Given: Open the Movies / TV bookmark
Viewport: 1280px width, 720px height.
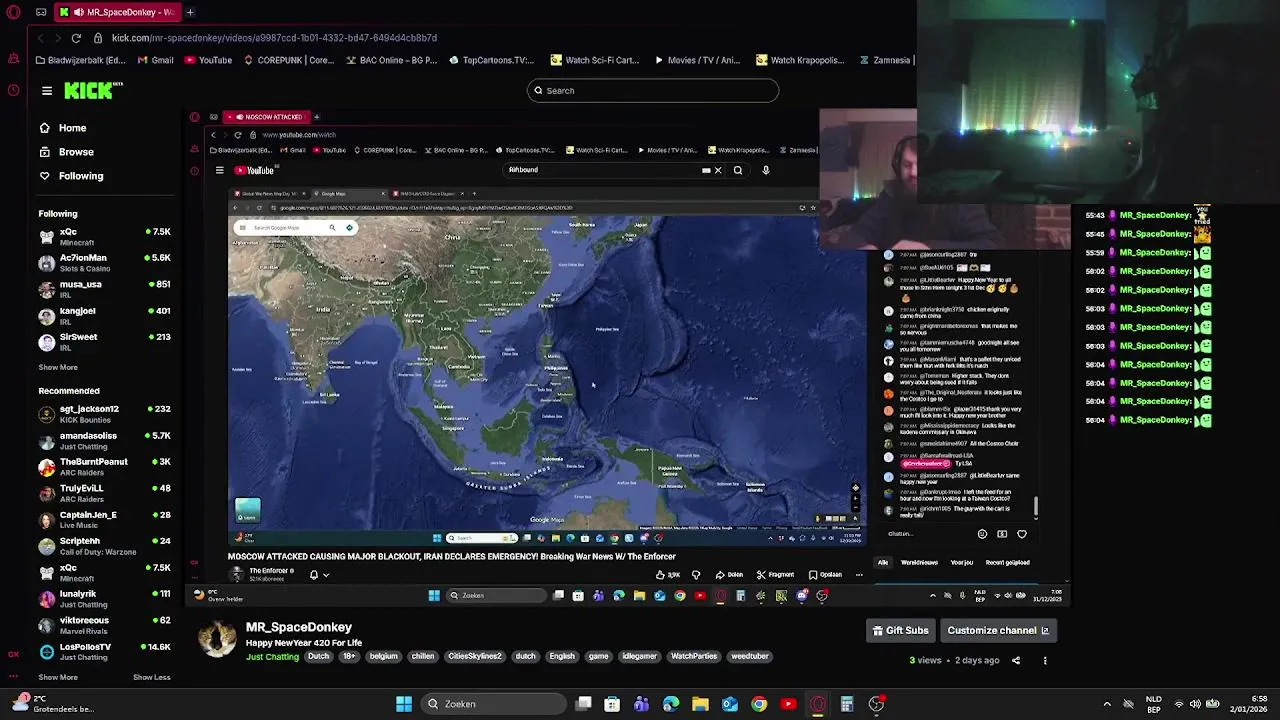Looking at the screenshot, I should coord(696,60).
